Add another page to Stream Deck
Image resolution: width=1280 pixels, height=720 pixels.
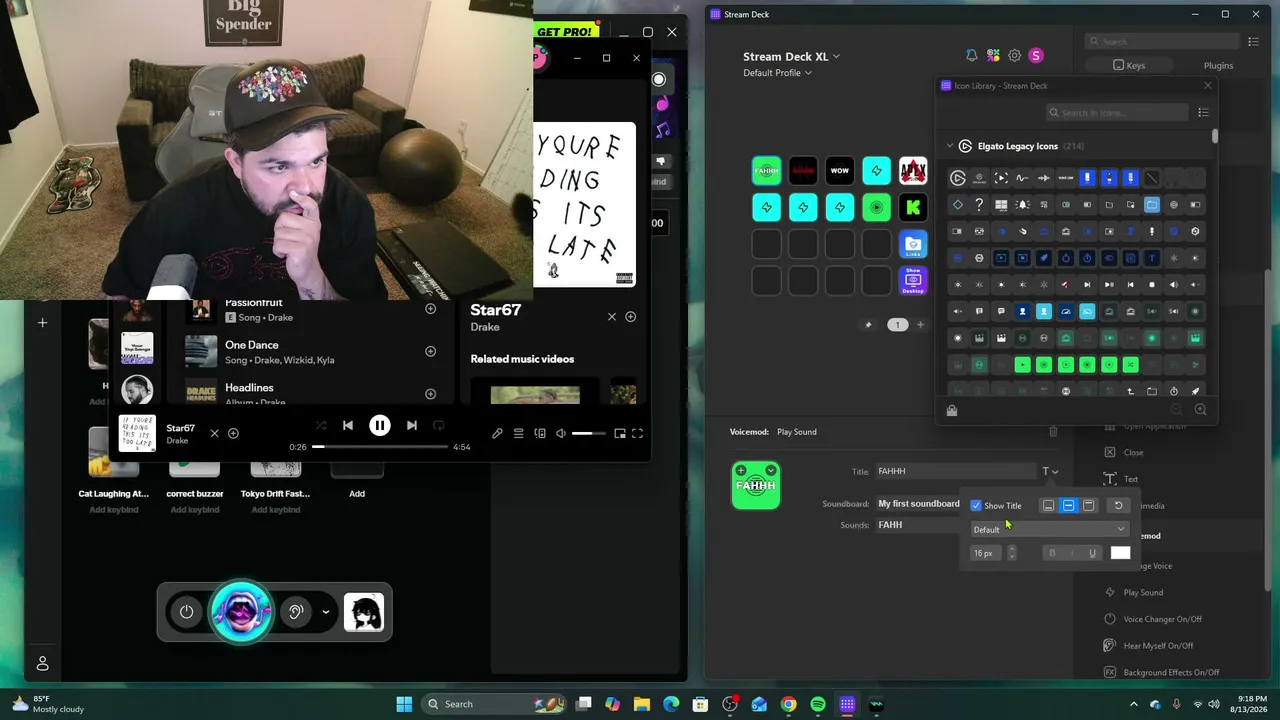921,325
